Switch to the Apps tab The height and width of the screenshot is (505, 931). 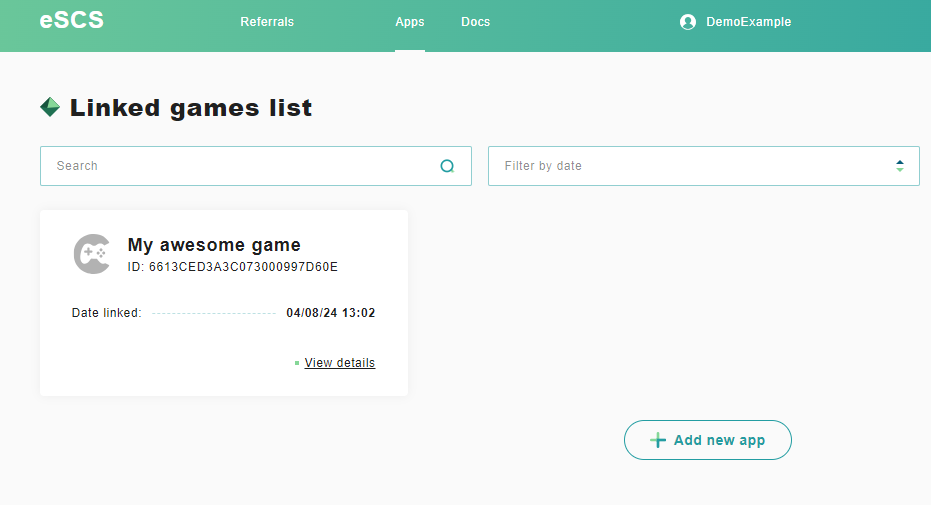[x=409, y=22]
